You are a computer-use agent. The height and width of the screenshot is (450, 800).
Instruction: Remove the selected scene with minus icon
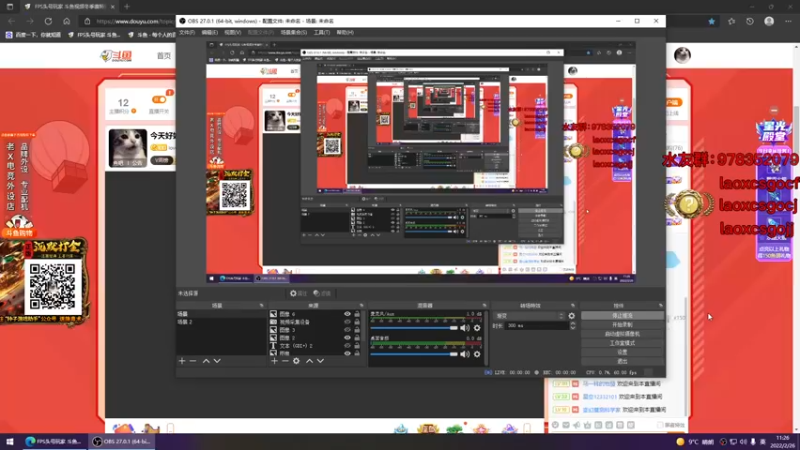click(193, 361)
